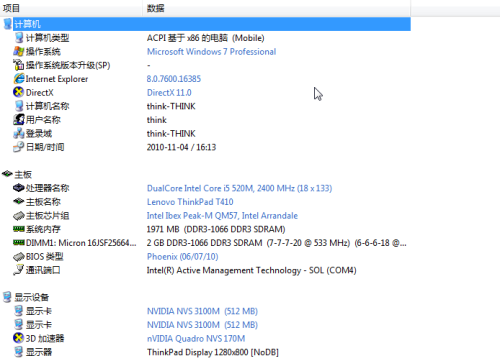Image resolution: width=500 pixels, height=361 pixels.
Task: Click the 系统内存 memory stick icon
Action: pyautogui.click(x=19, y=229)
